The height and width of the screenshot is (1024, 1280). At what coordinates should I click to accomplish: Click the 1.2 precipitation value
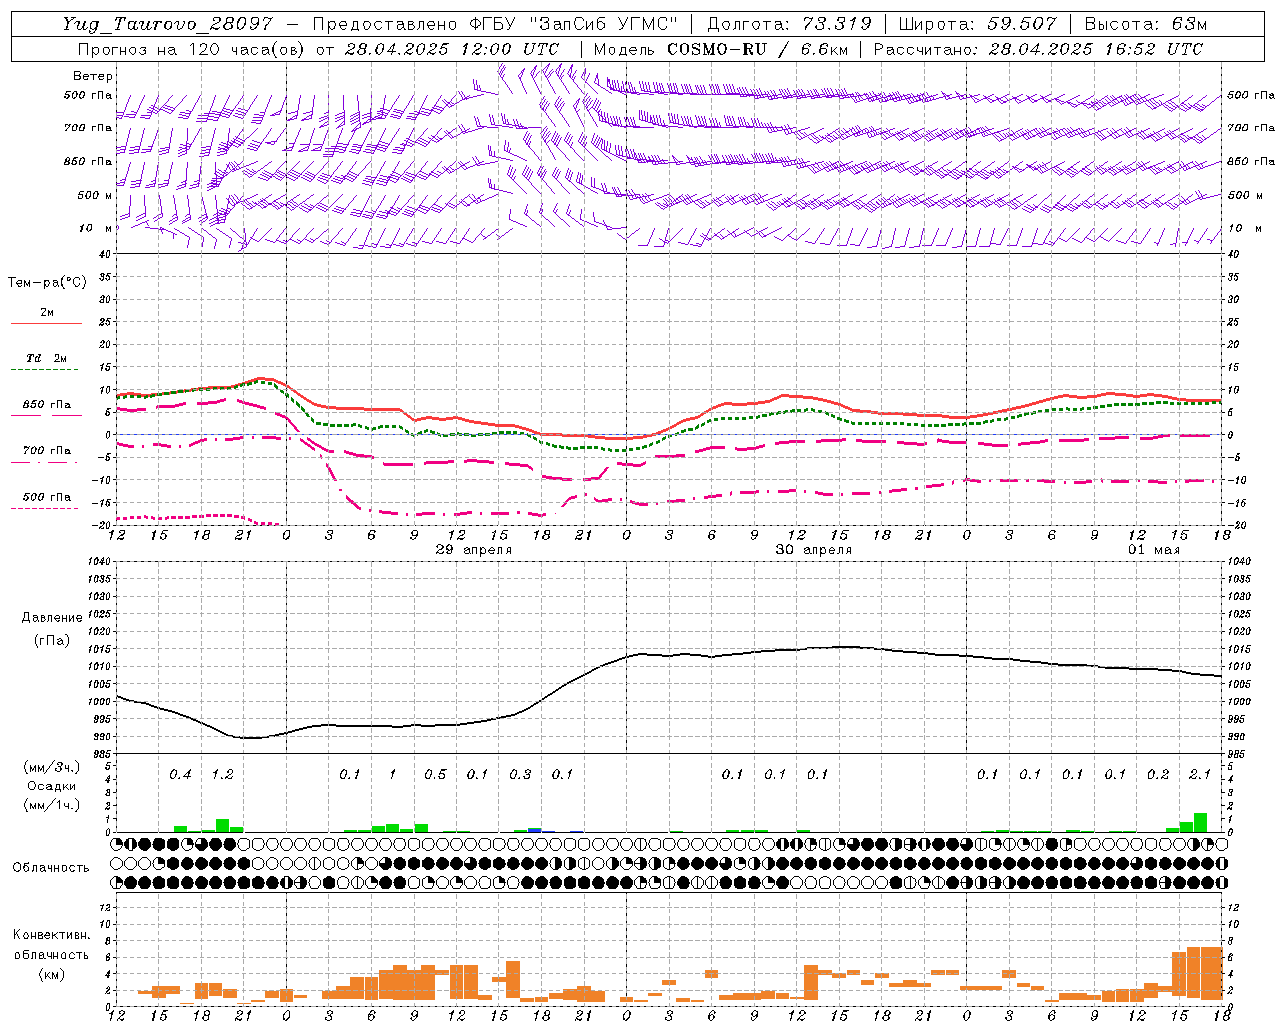pyautogui.click(x=222, y=775)
